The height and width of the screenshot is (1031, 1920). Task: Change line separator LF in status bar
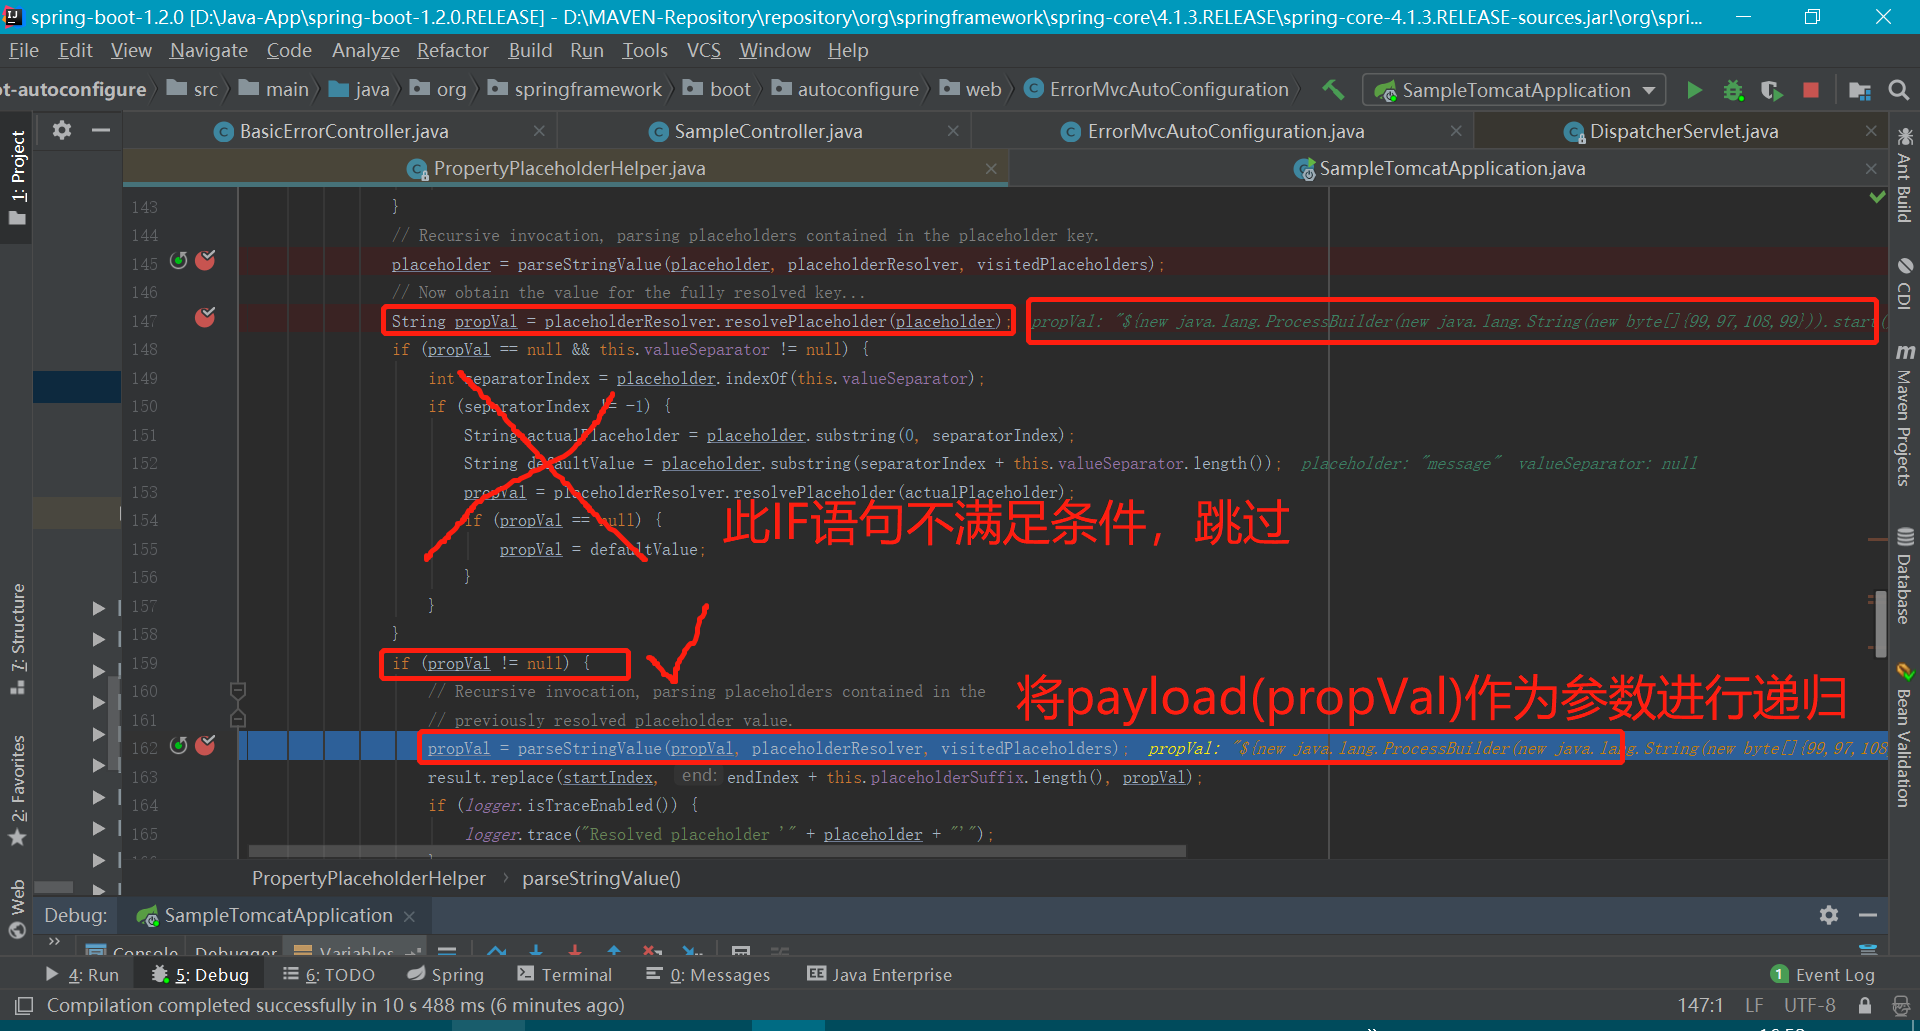coord(1754,1005)
